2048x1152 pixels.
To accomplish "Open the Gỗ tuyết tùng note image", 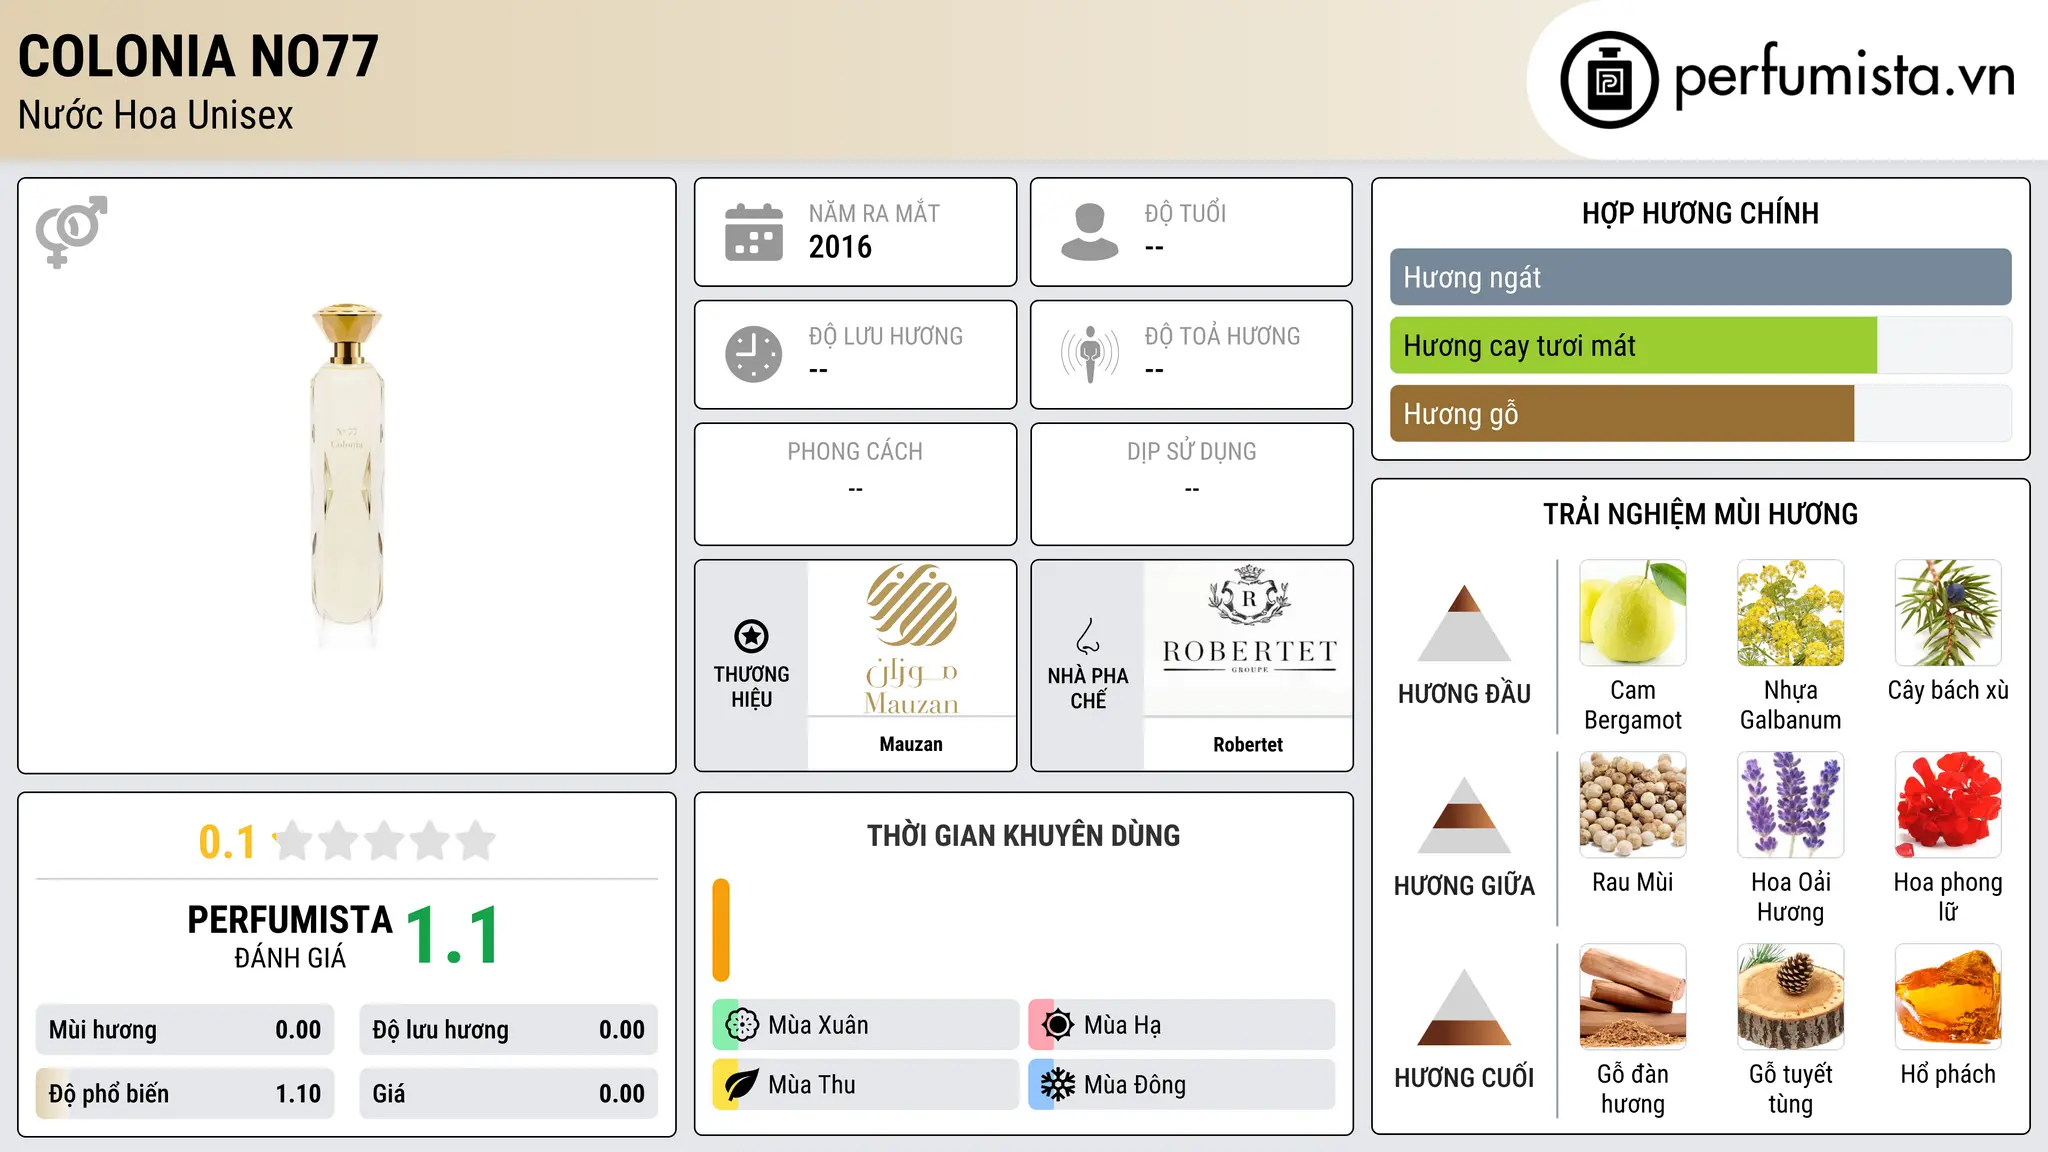I will [x=1790, y=997].
